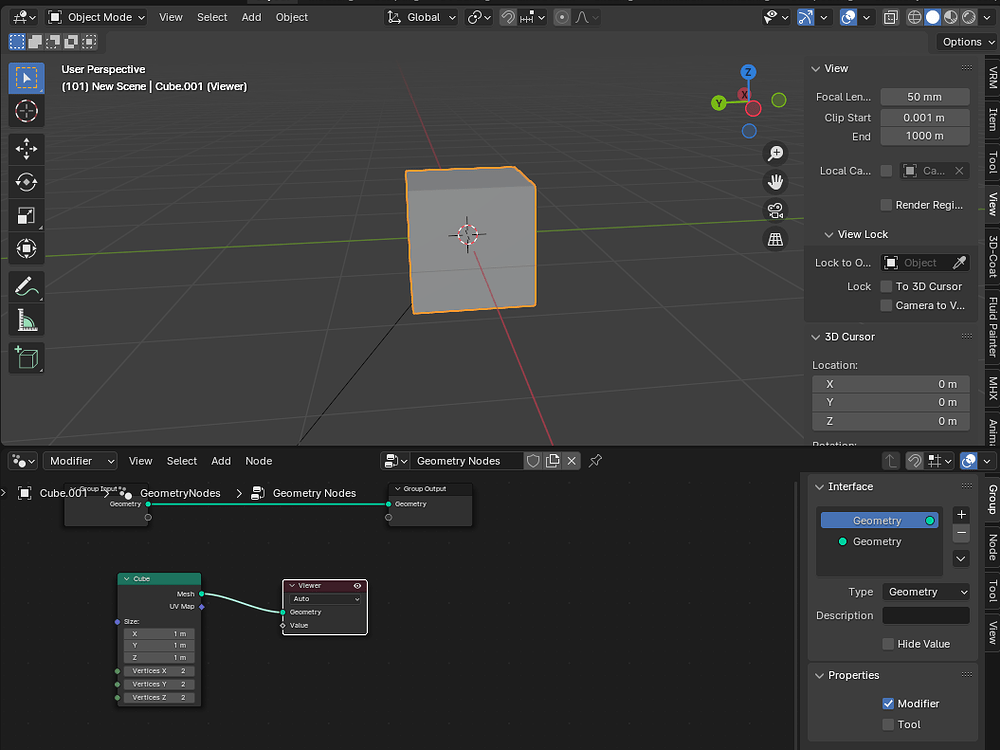Open the interface Type Geometry dropdown
The width and height of the screenshot is (1000, 750).
click(925, 592)
